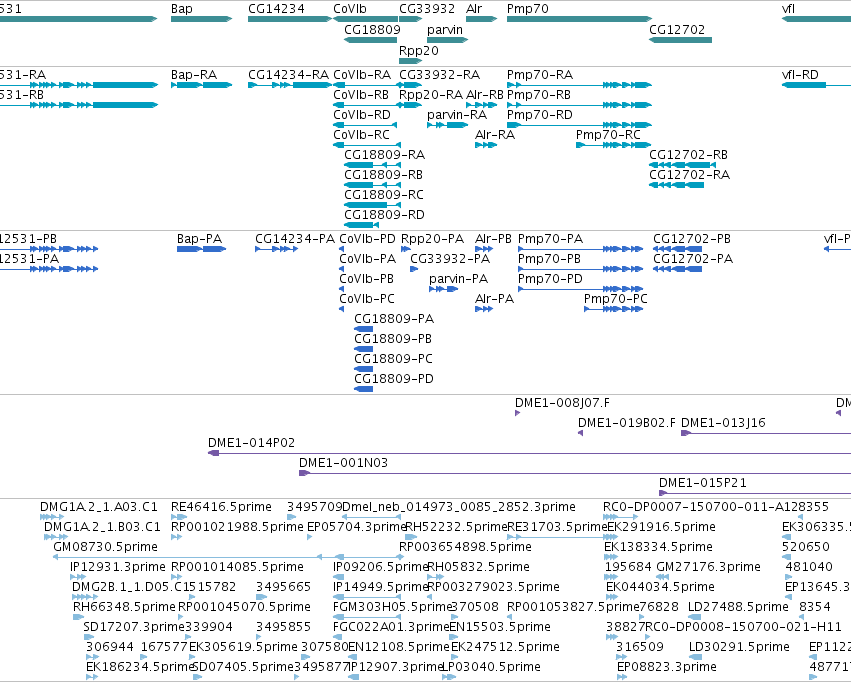851x682 pixels.
Task: Click the parvin-PA protein label
Action: pos(459,279)
